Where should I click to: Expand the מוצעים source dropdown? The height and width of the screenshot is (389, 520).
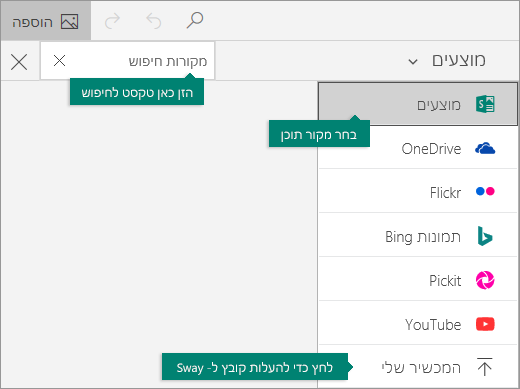coord(446,61)
